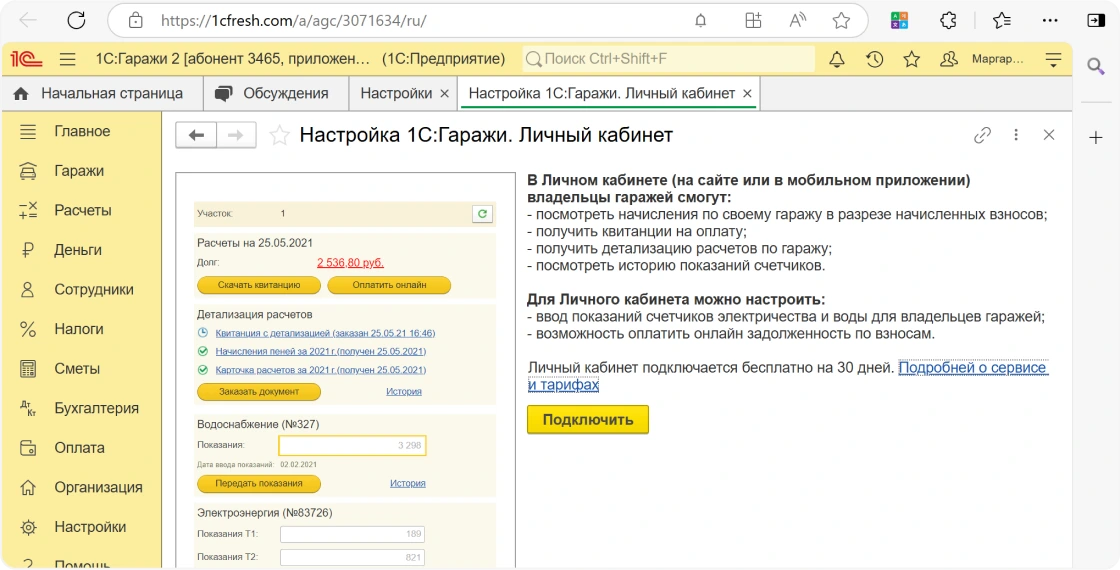Reload the browser page
Screen dimensions: 1120x570
click(76, 20)
